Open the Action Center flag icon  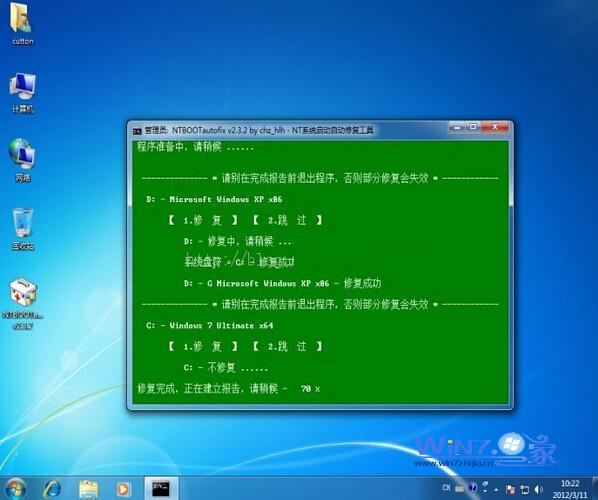(510, 489)
